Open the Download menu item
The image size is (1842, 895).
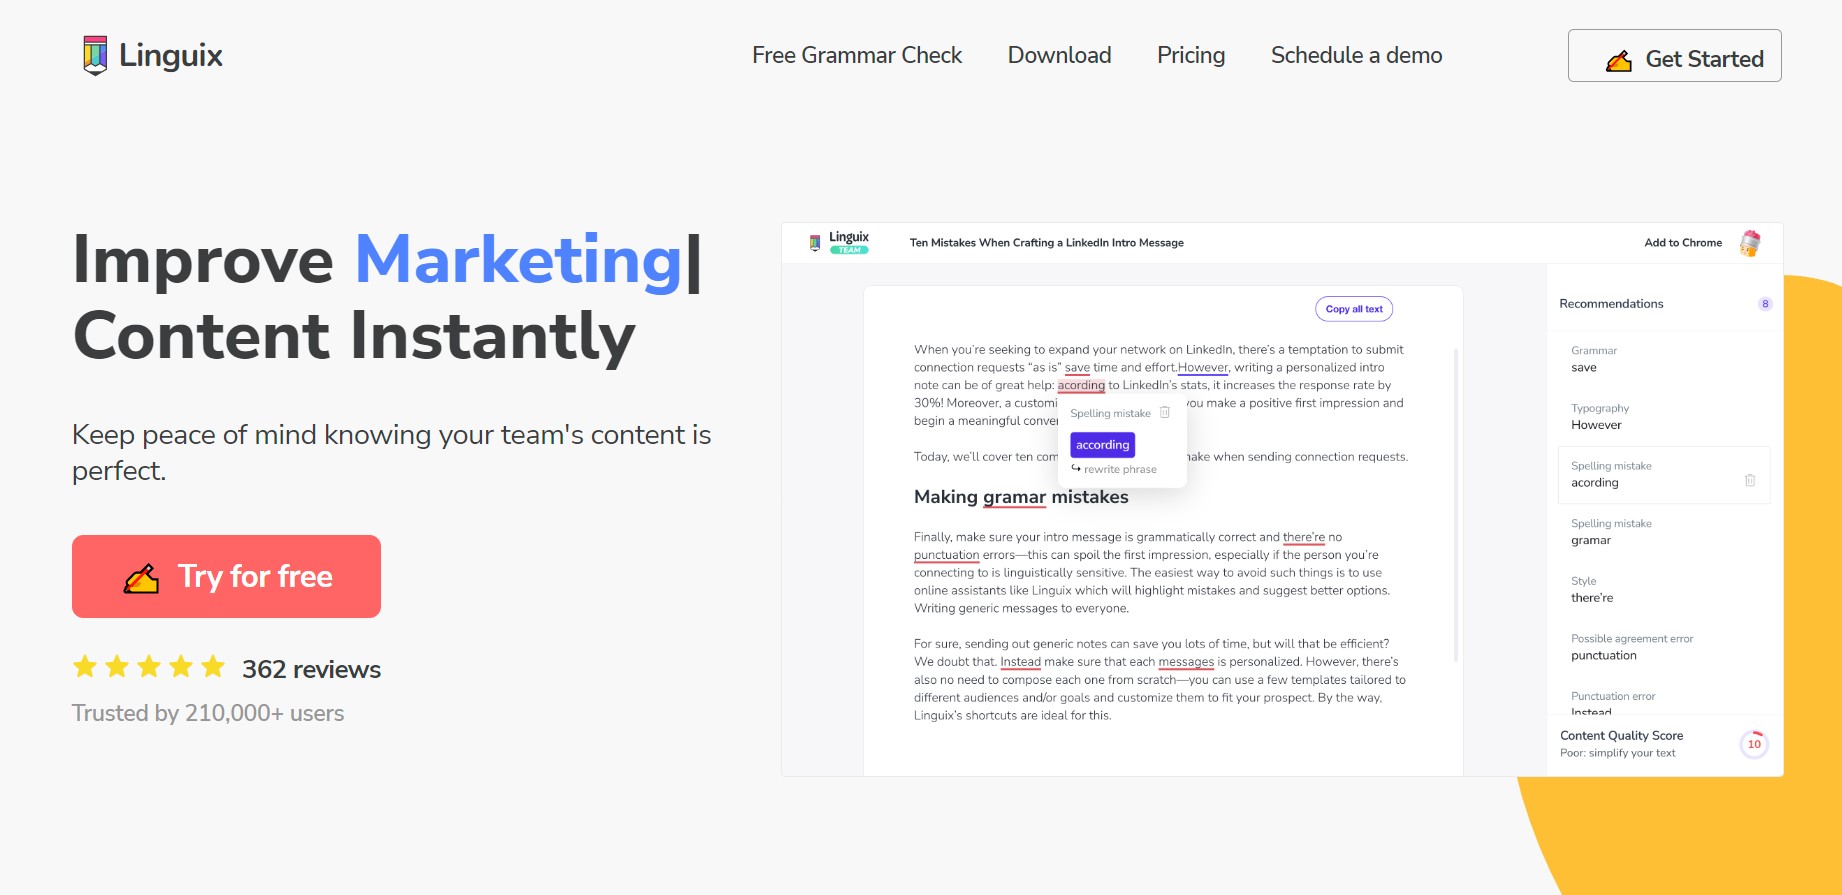coord(1059,55)
